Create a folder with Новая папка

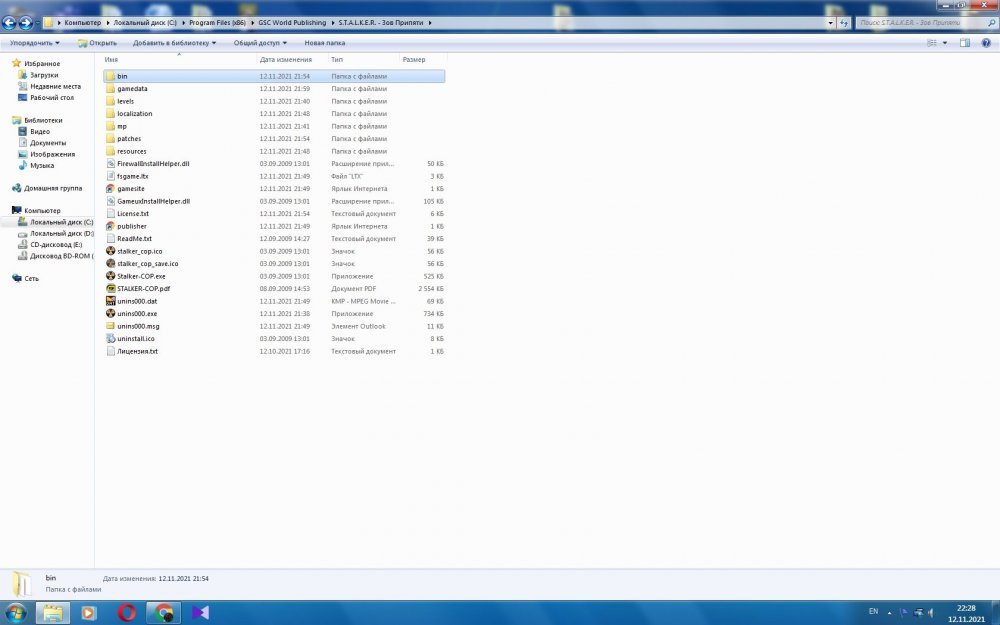click(x=325, y=43)
